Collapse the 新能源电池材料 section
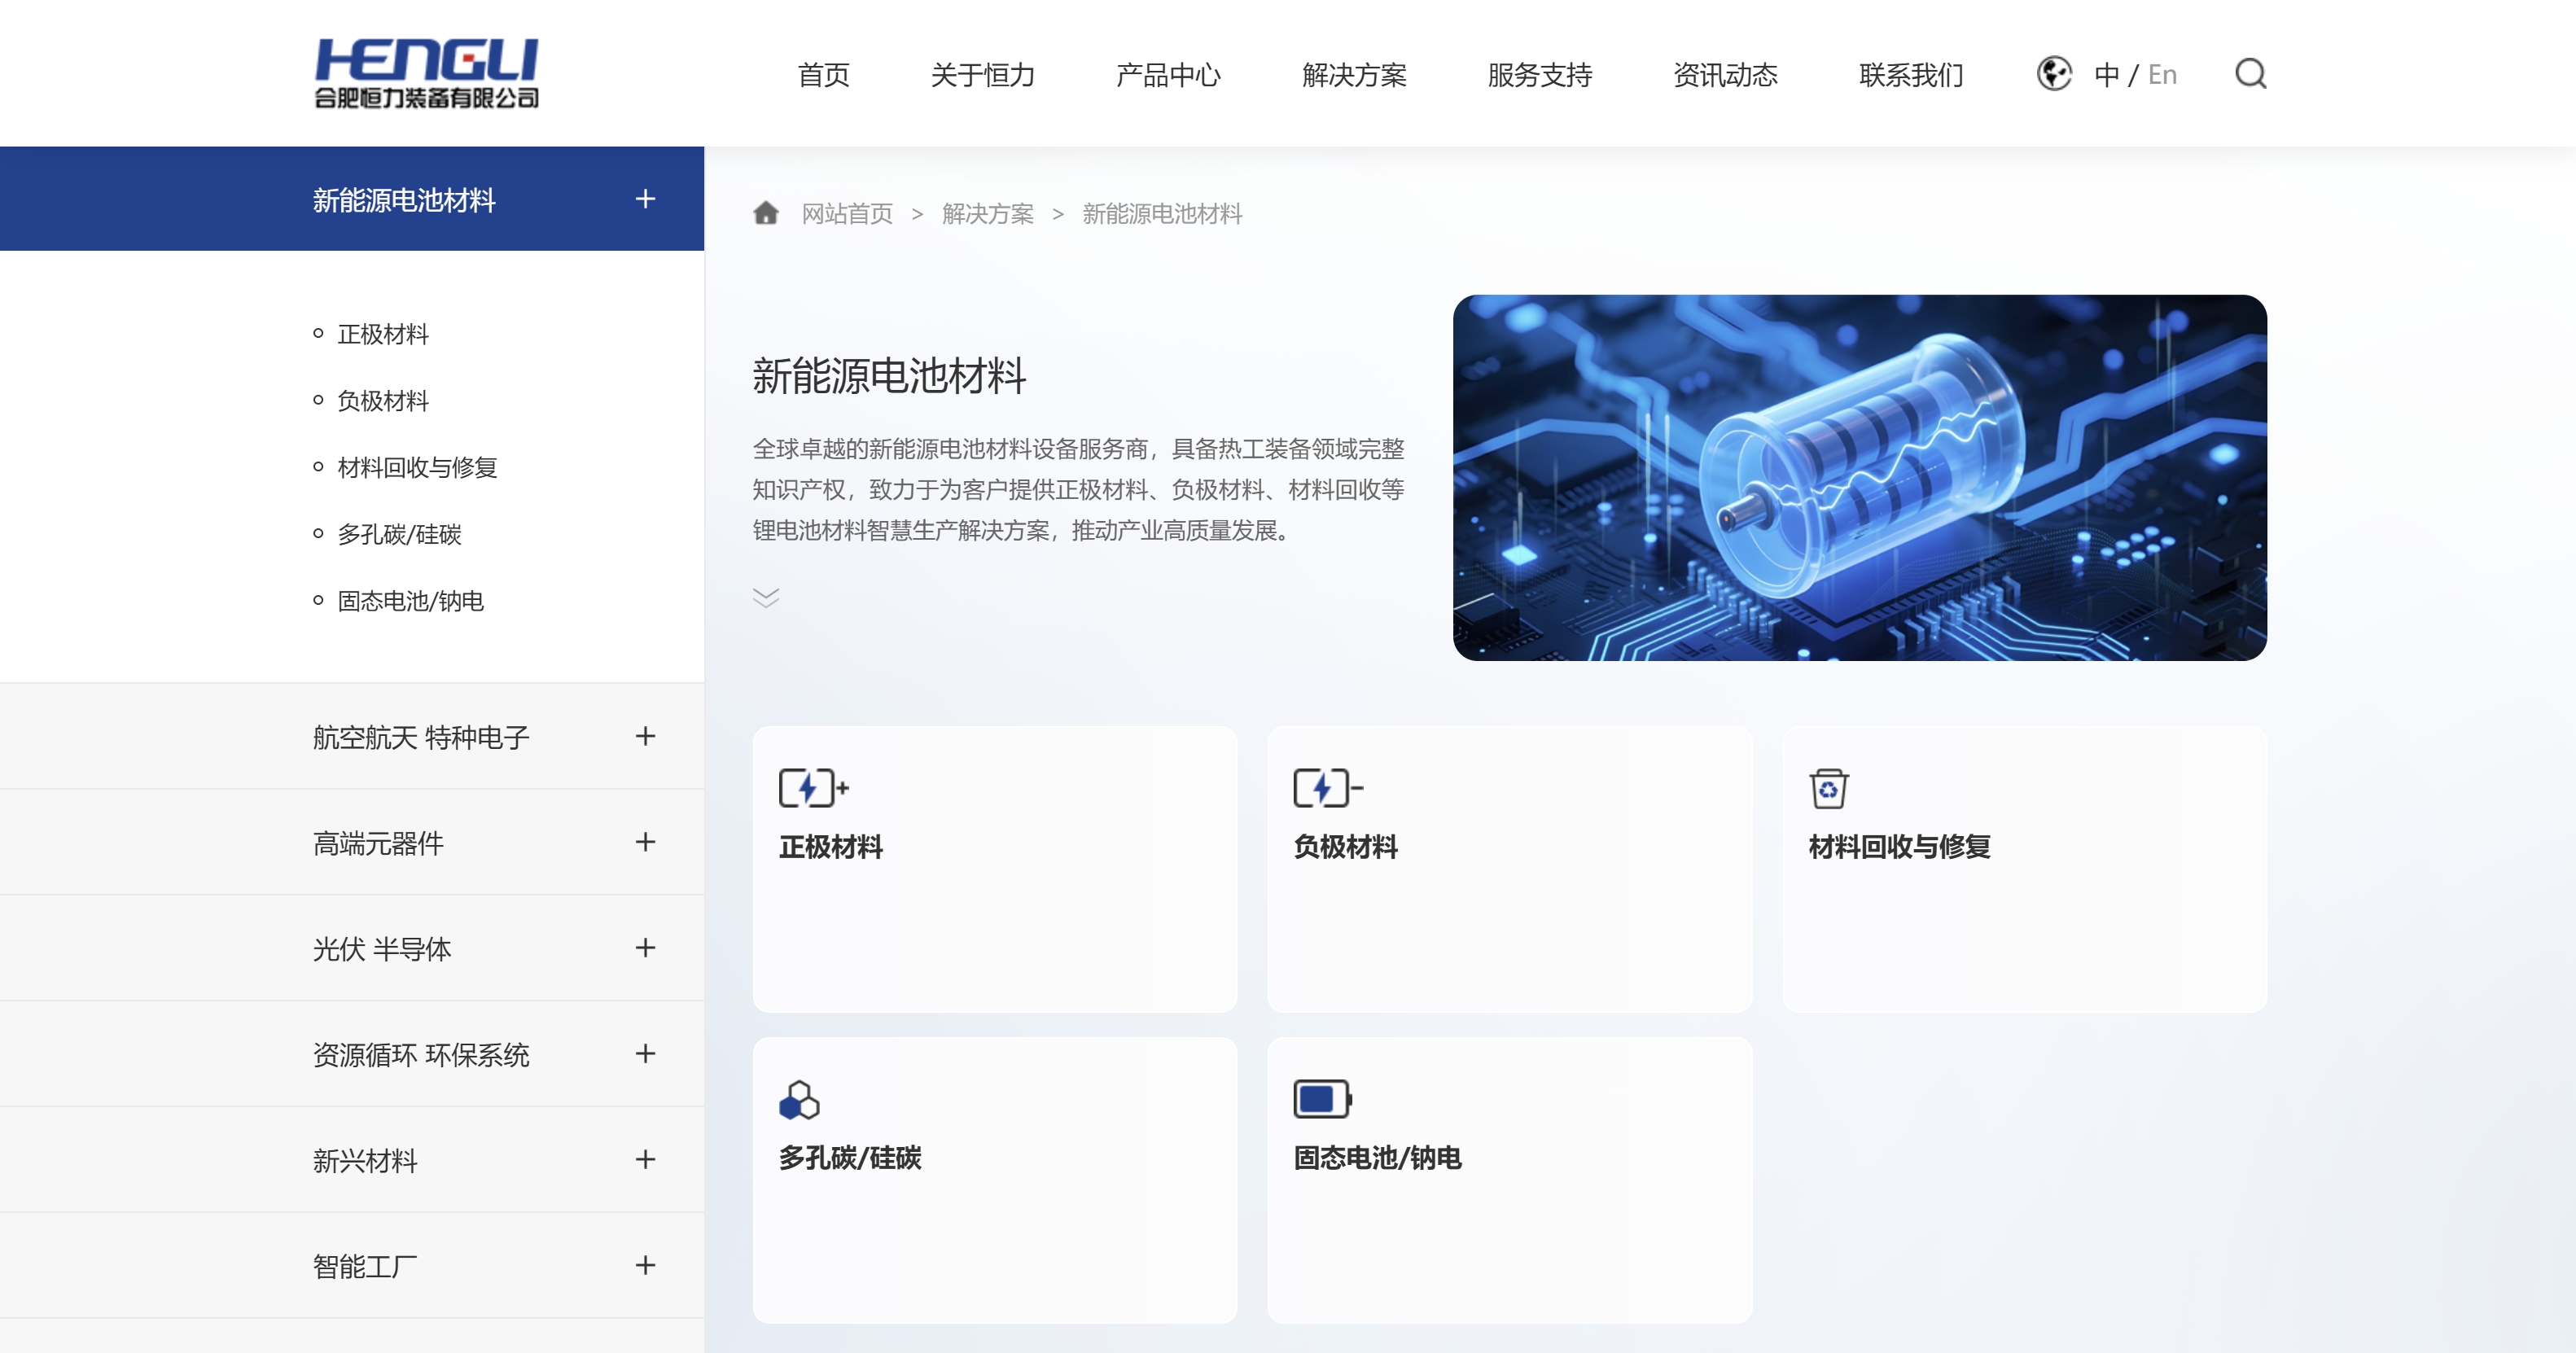2576x1353 pixels. coord(646,199)
